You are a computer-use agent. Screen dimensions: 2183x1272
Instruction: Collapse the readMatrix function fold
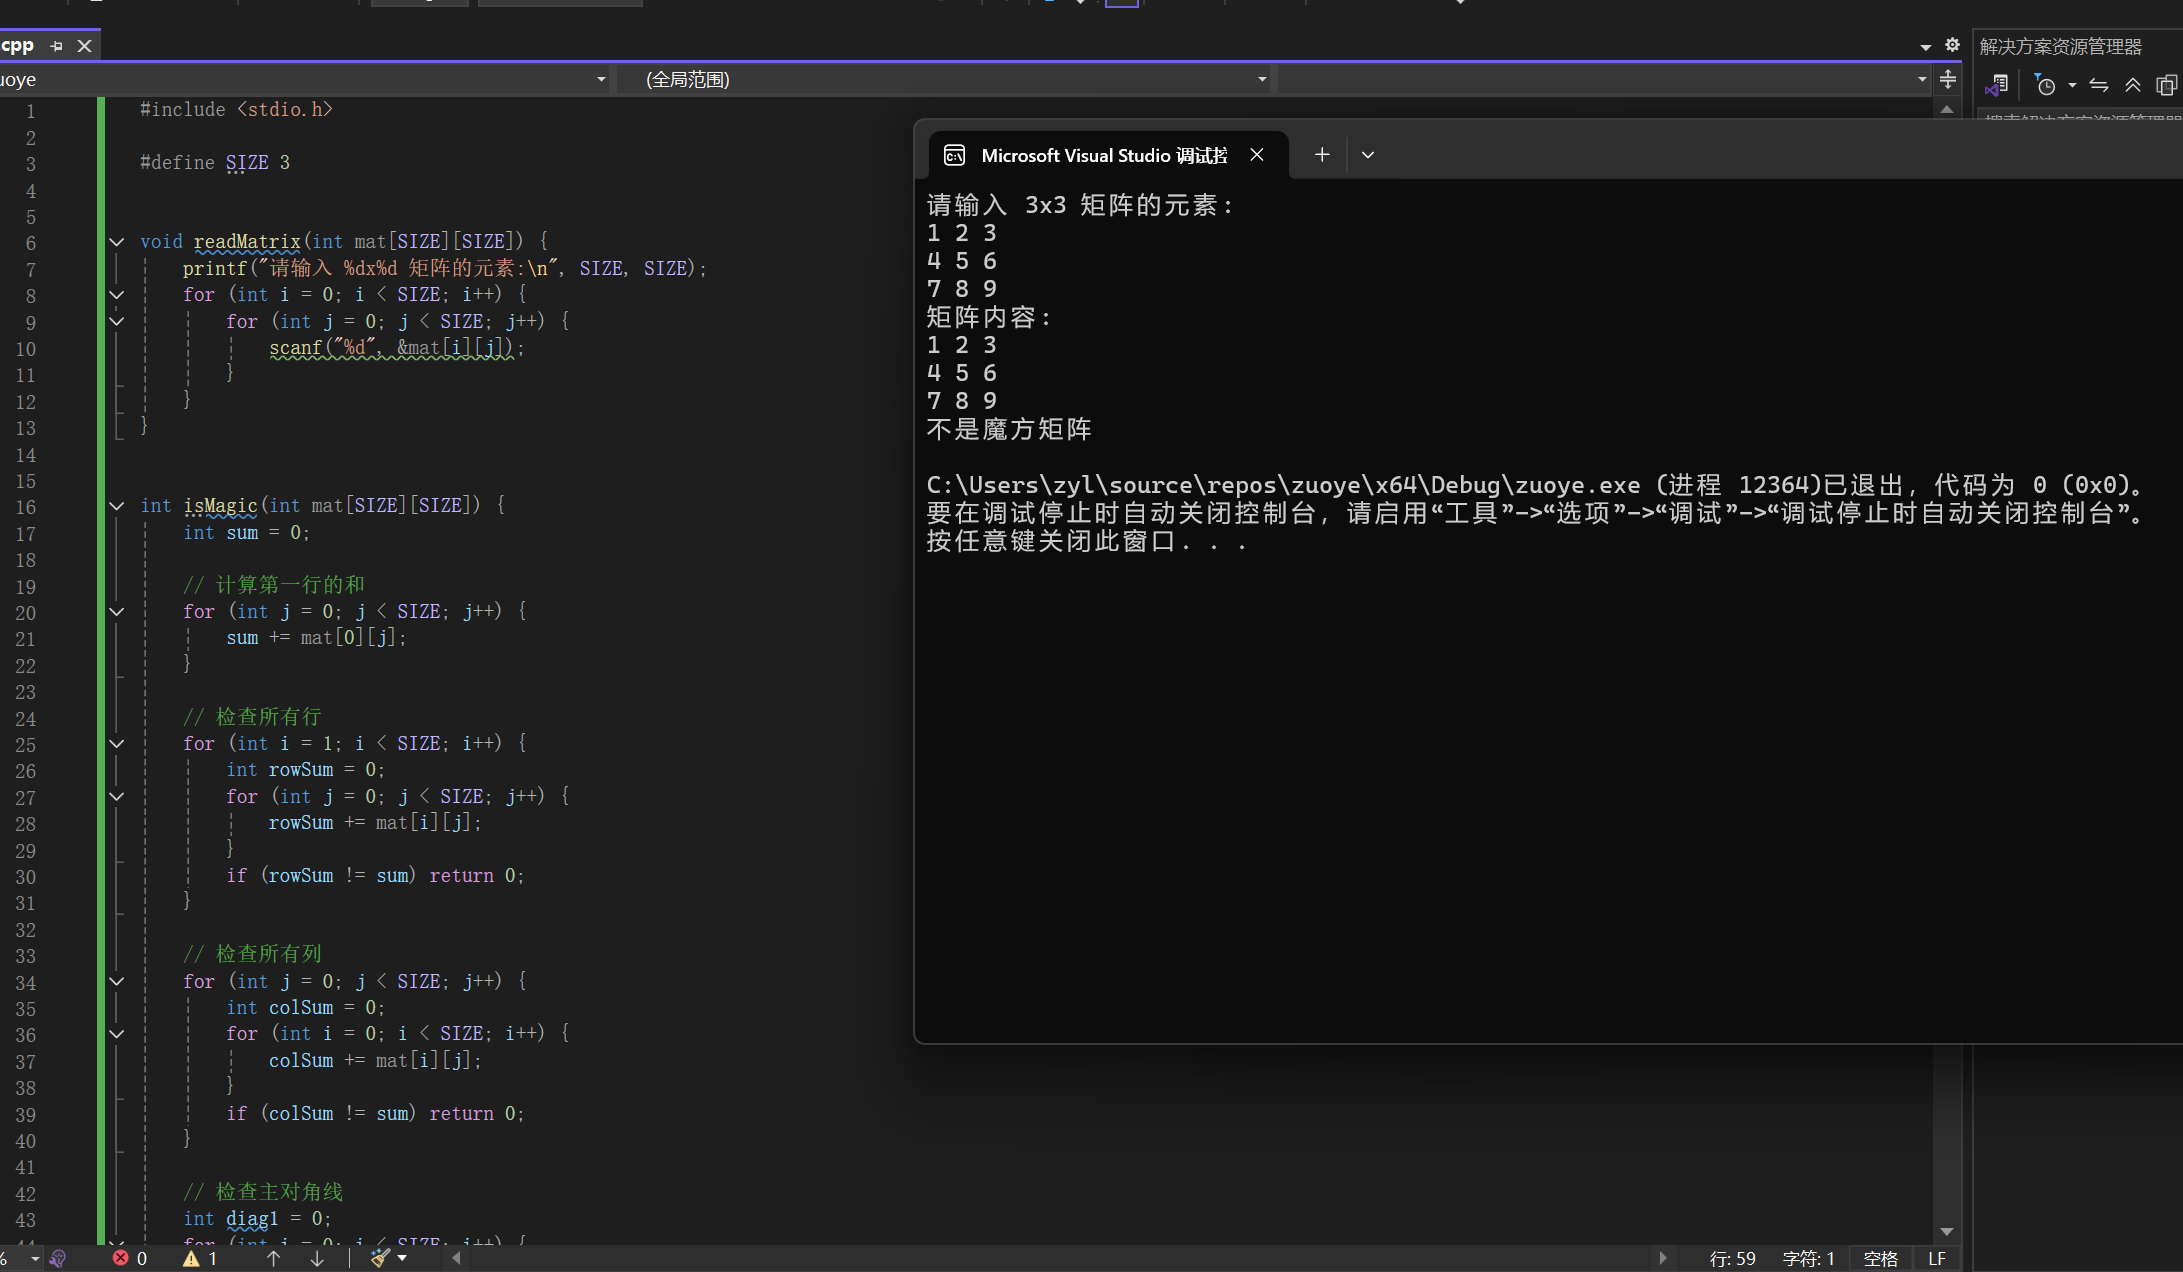pos(117,242)
